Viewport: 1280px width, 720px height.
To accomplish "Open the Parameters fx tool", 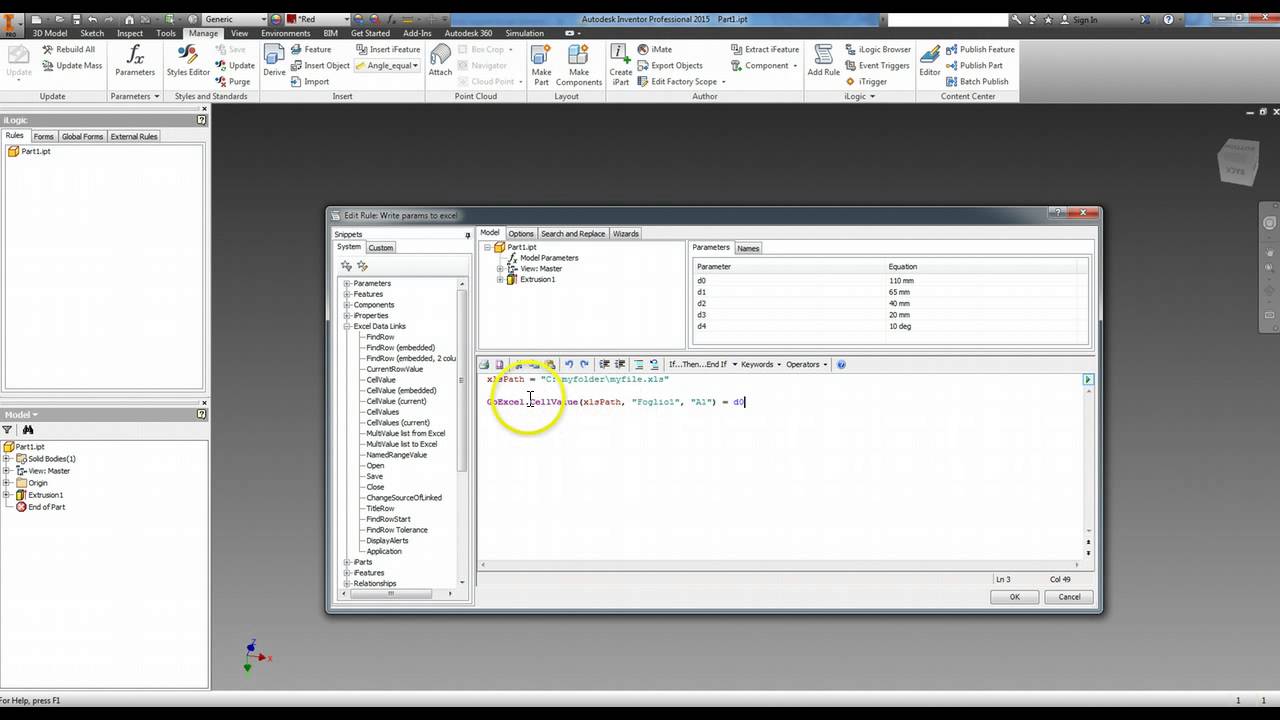I will (x=134, y=60).
